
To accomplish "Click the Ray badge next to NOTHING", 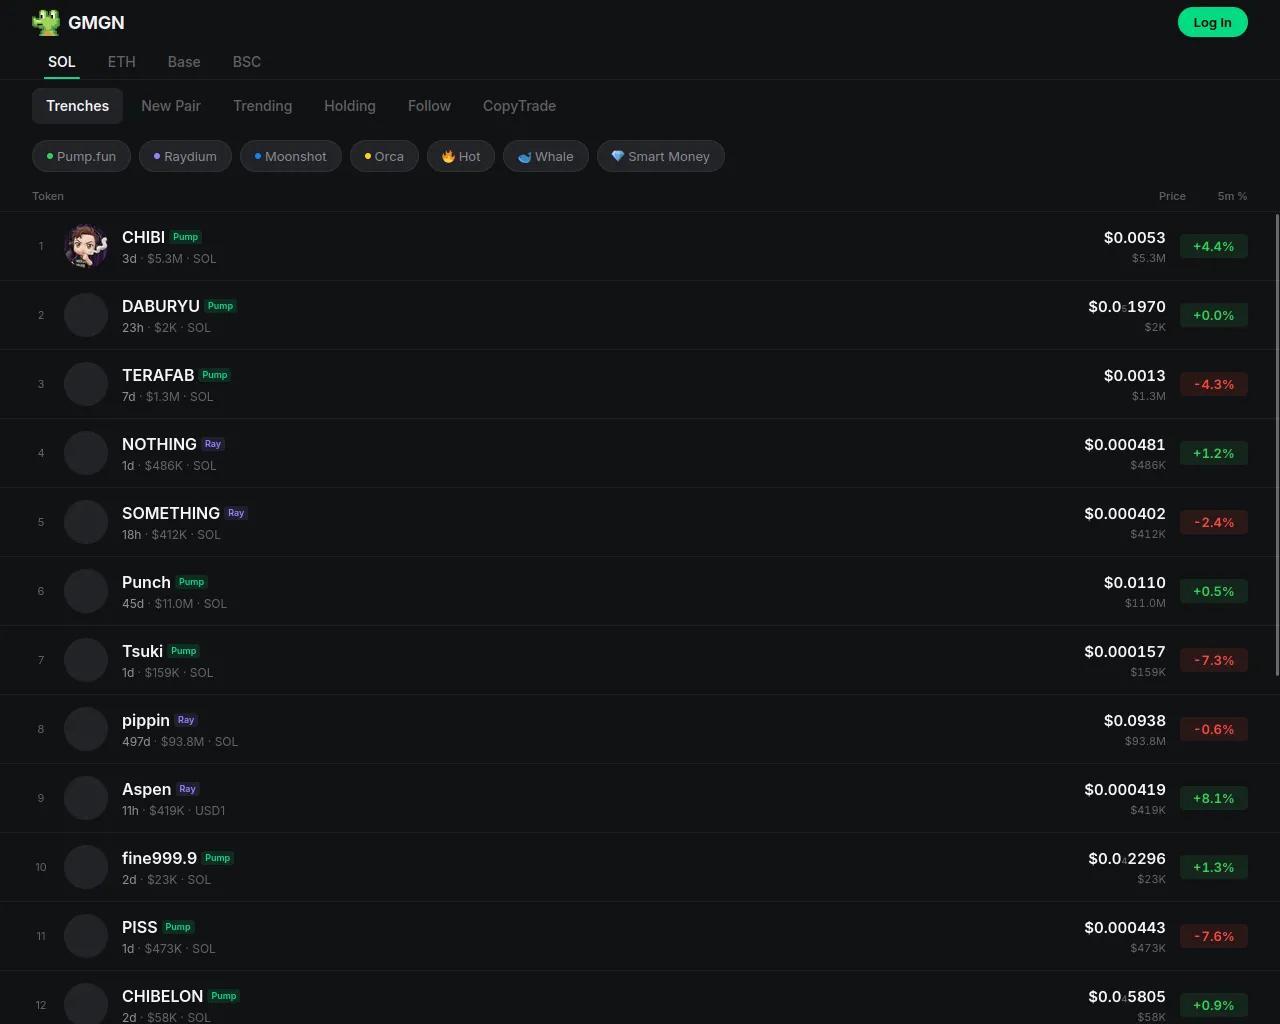I will click(213, 444).
